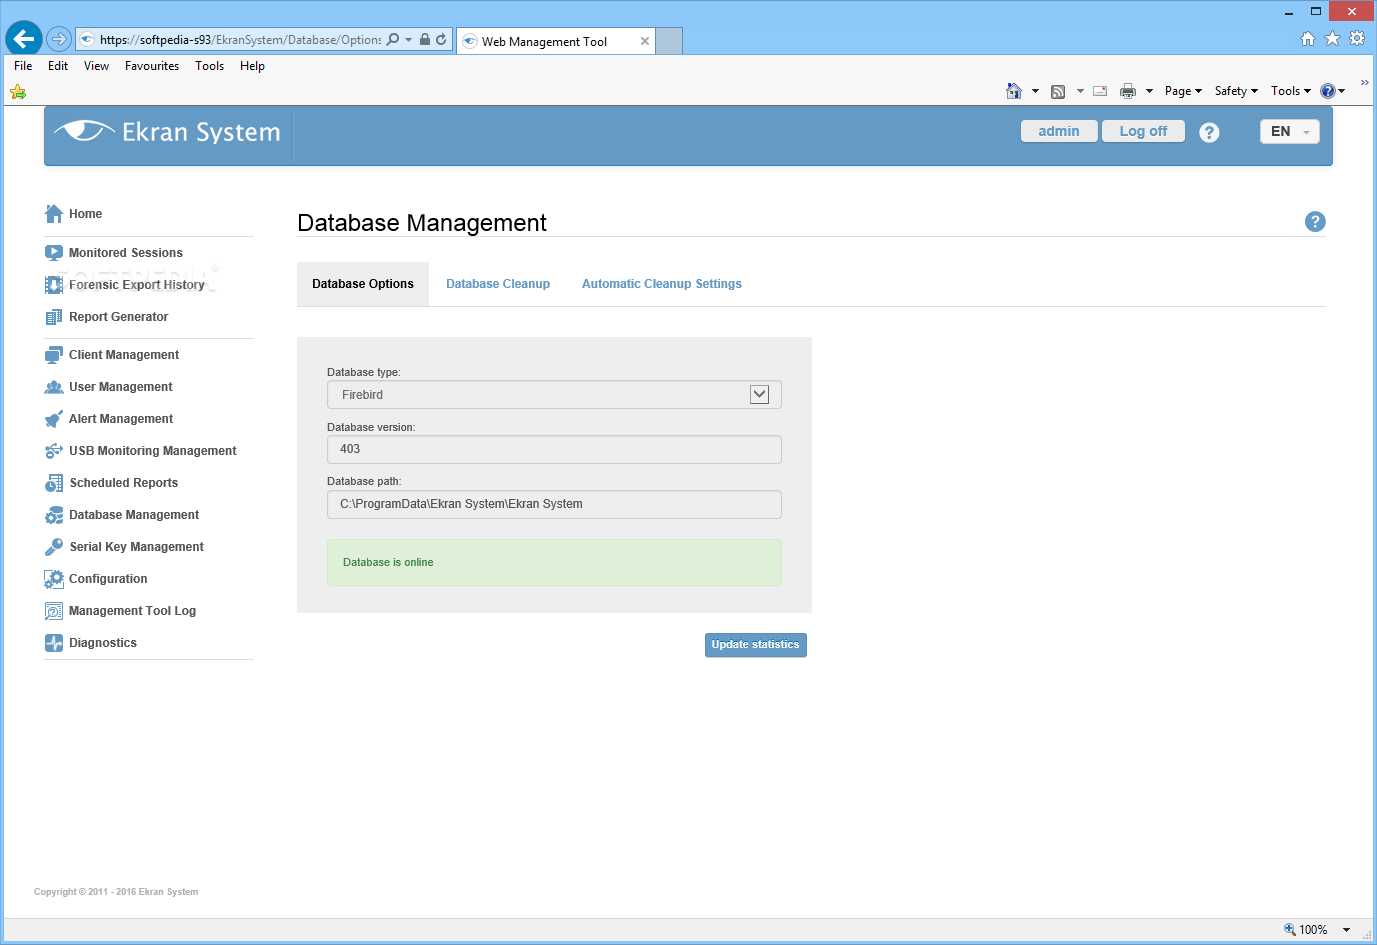Click the search magnifier in address bar
The height and width of the screenshot is (945, 1377).
[393, 40]
